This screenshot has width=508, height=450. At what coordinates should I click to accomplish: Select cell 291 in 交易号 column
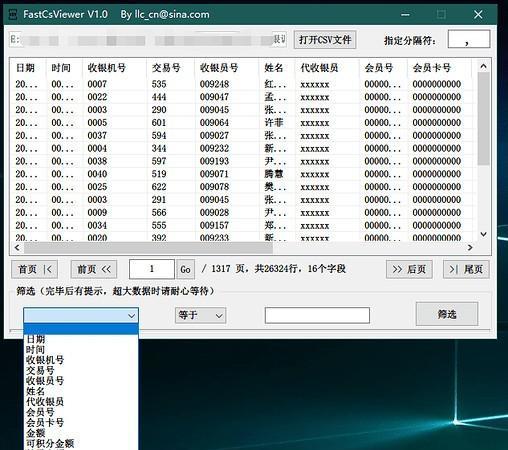click(159, 200)
